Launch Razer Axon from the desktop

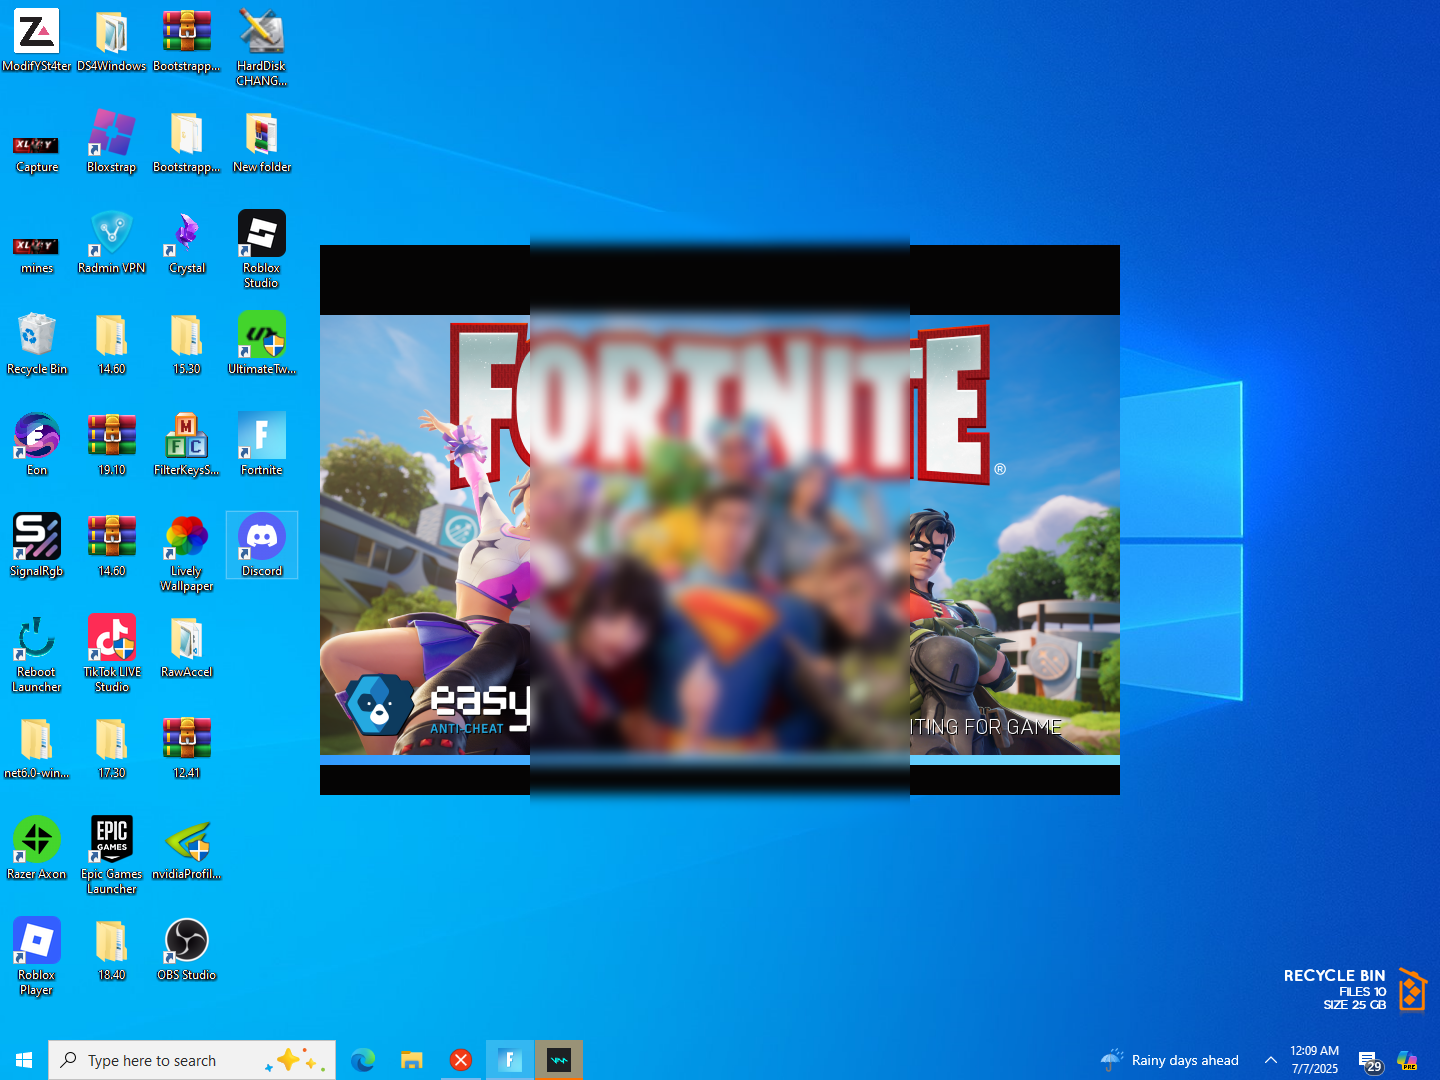pos(37,849)
